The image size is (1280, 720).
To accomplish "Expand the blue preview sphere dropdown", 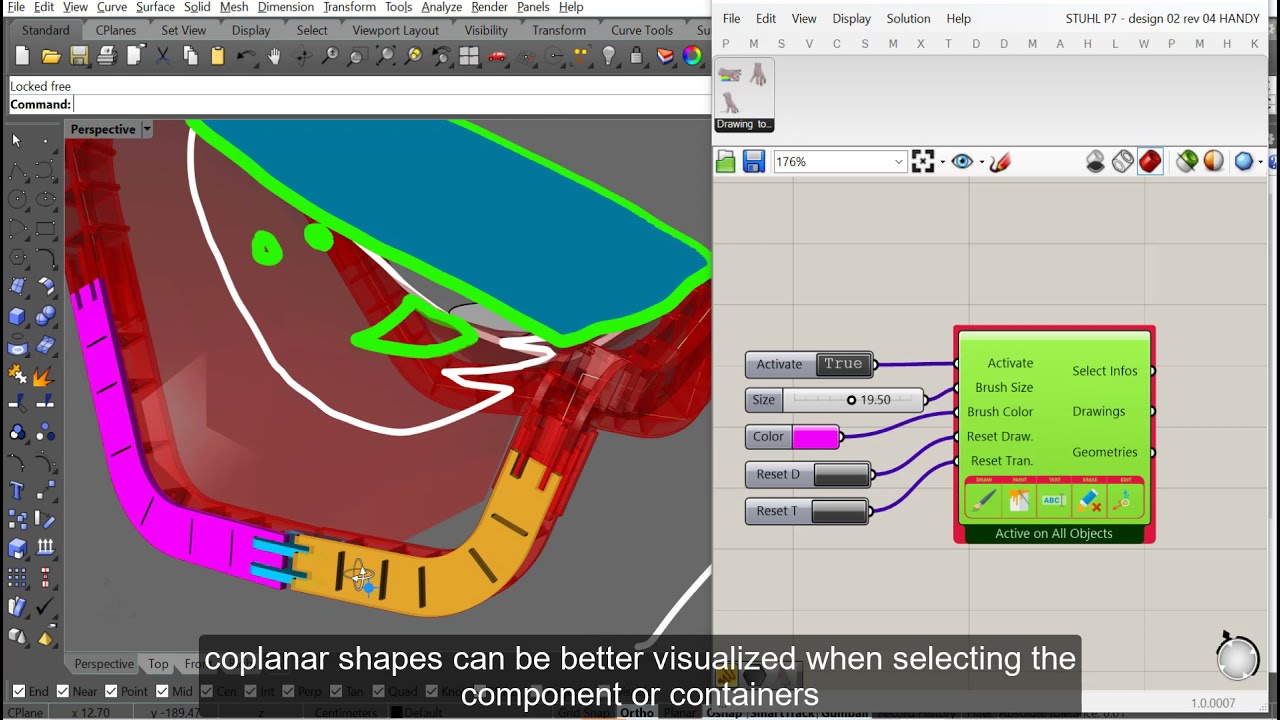I will tap(1263, 162).
